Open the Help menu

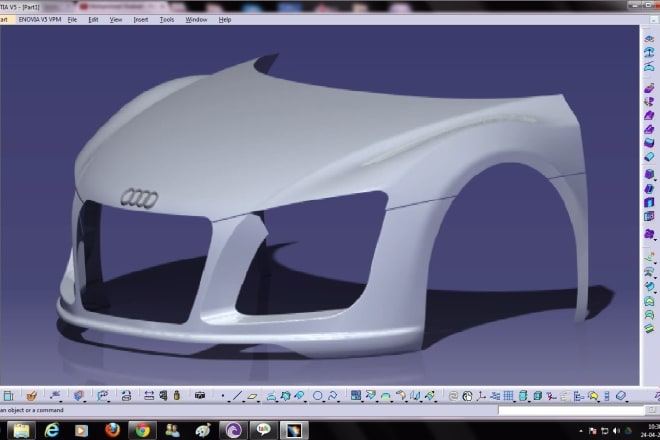225,19
